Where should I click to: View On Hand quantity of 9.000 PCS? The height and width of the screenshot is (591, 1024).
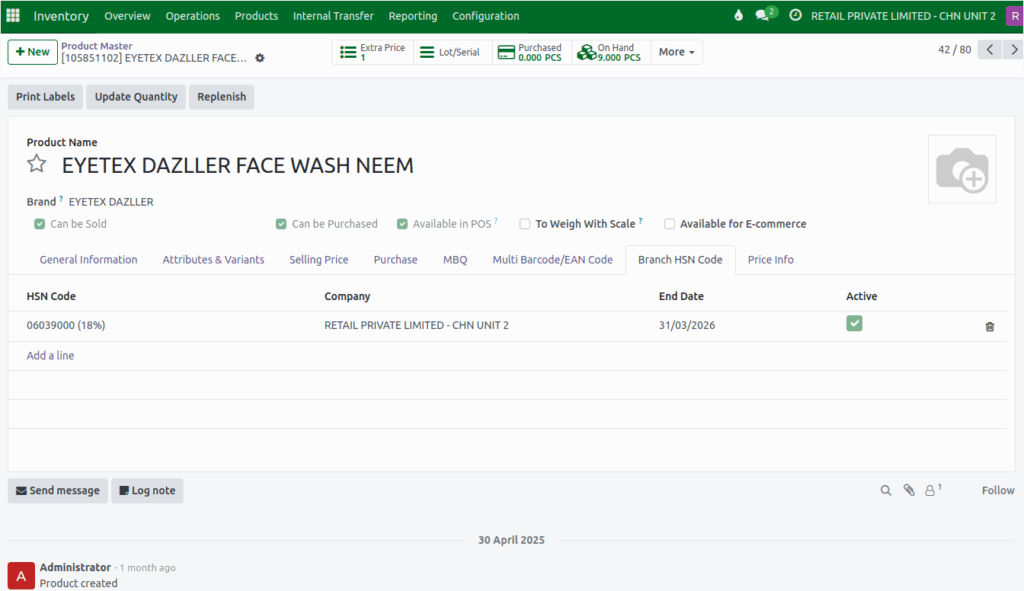pyautogui.click(x=610, y=51)
